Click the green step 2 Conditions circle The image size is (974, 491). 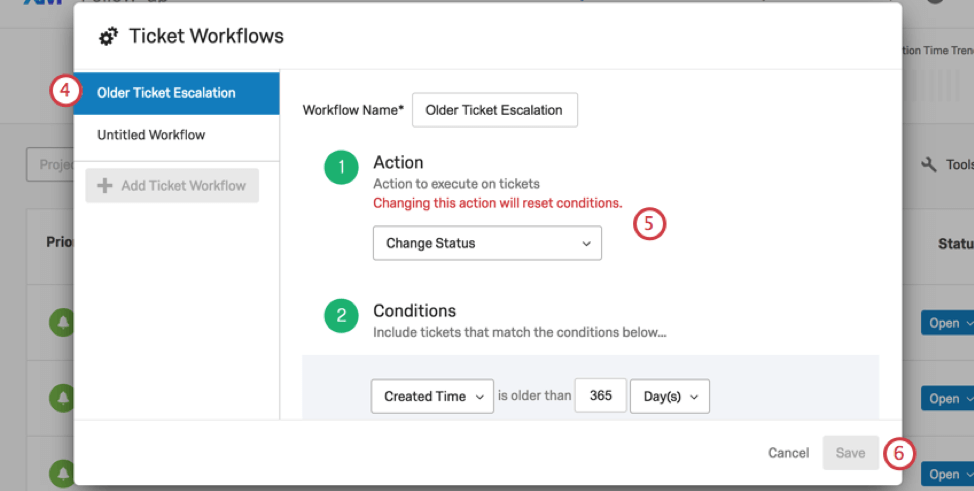[341, 316]
